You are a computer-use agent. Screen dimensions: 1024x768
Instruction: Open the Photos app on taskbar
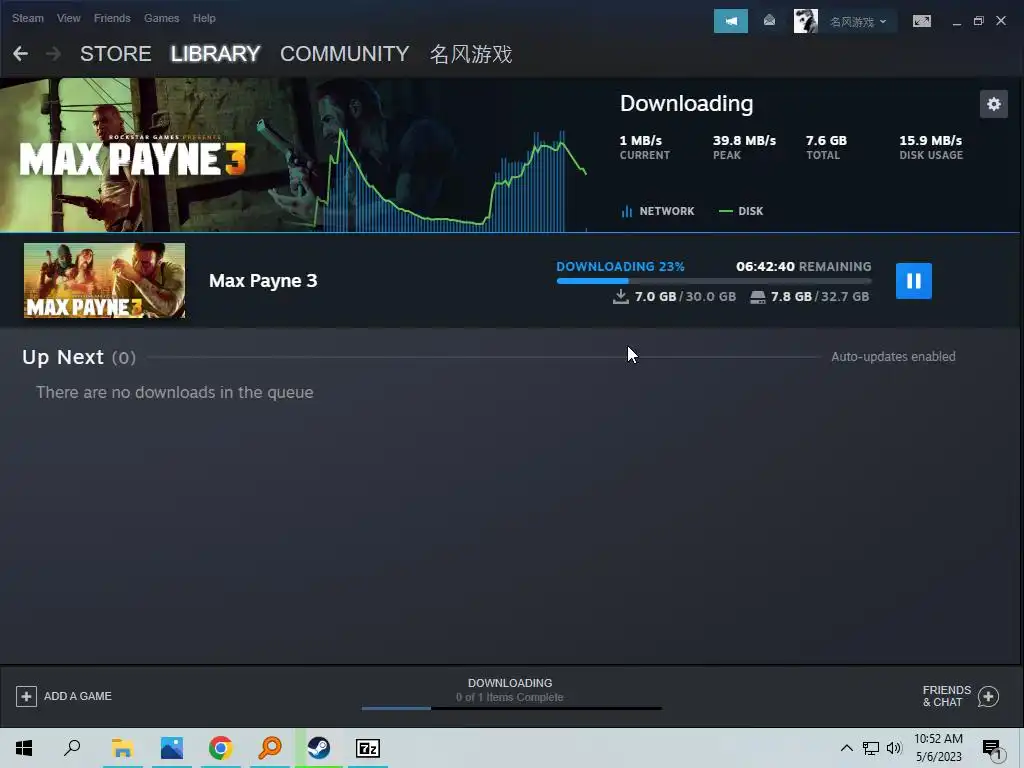click(x=172, y=748)
